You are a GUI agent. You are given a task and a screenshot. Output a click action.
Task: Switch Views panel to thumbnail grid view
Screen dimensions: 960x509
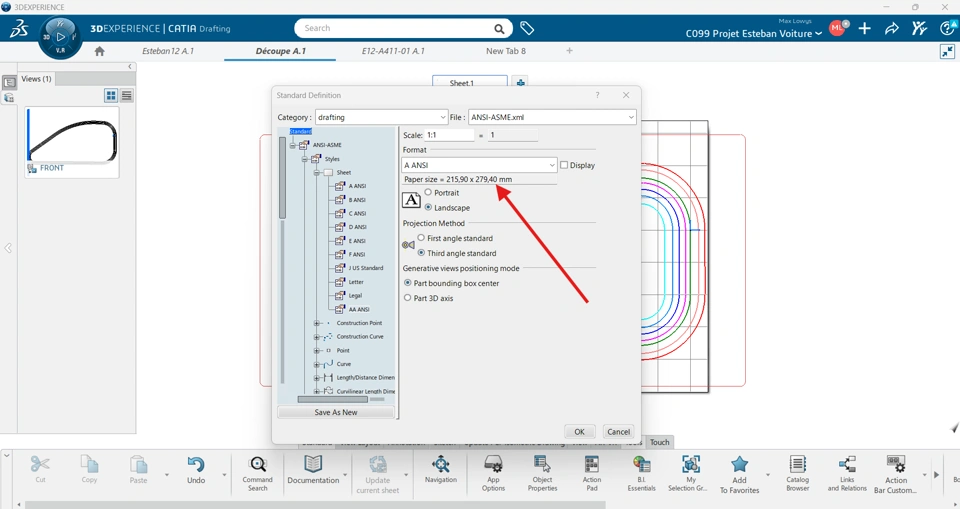click(x=111, y=96)
